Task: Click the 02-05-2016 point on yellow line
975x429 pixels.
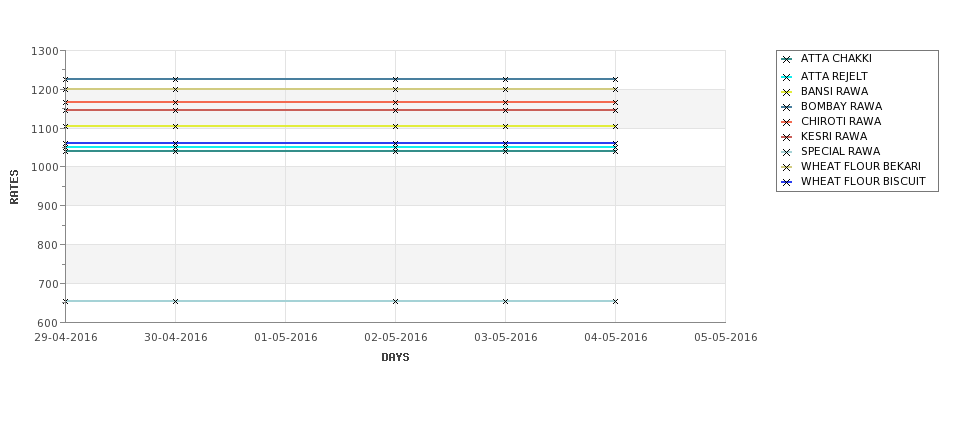Action: (x=395, y=127)
